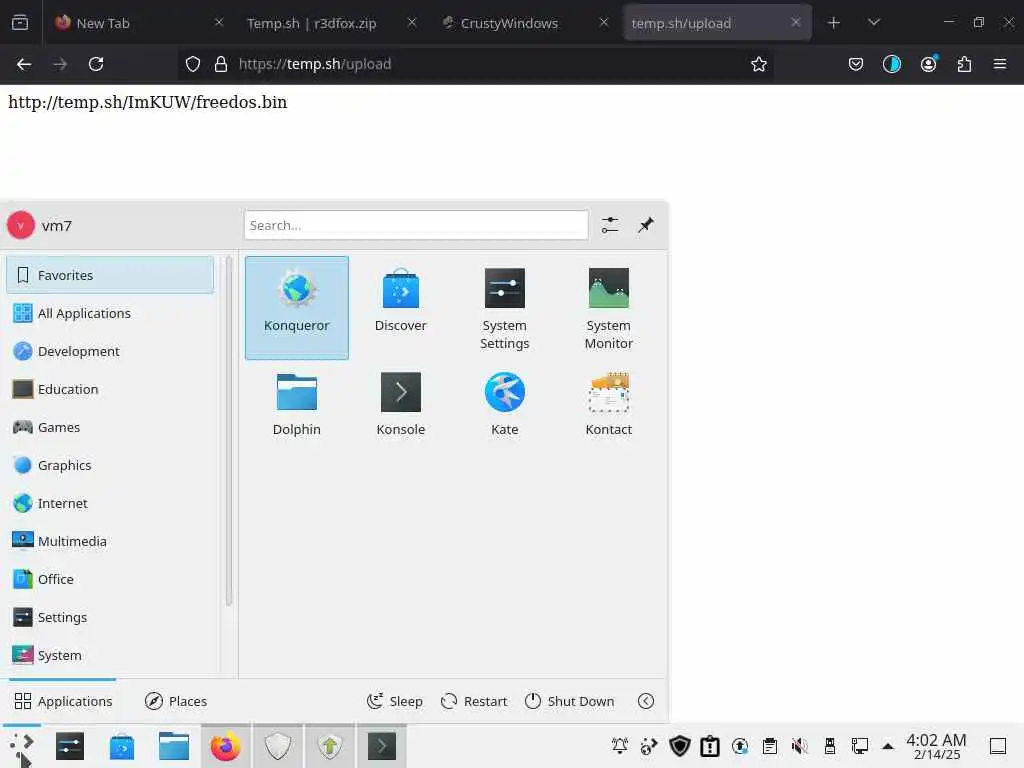Open tracking protection shield info
This screenshot has width=1024, height=768.
[193, 64]
